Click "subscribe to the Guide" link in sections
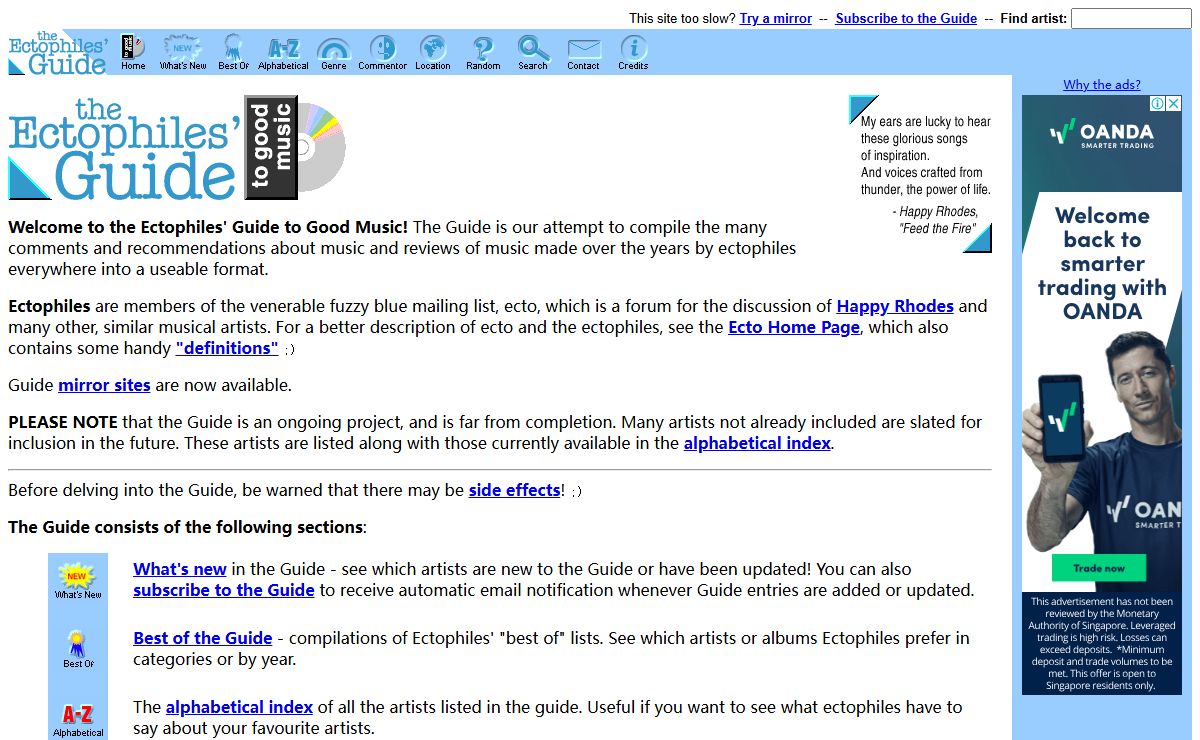Viewport: 1200px width, 740px height. point(224,590)
